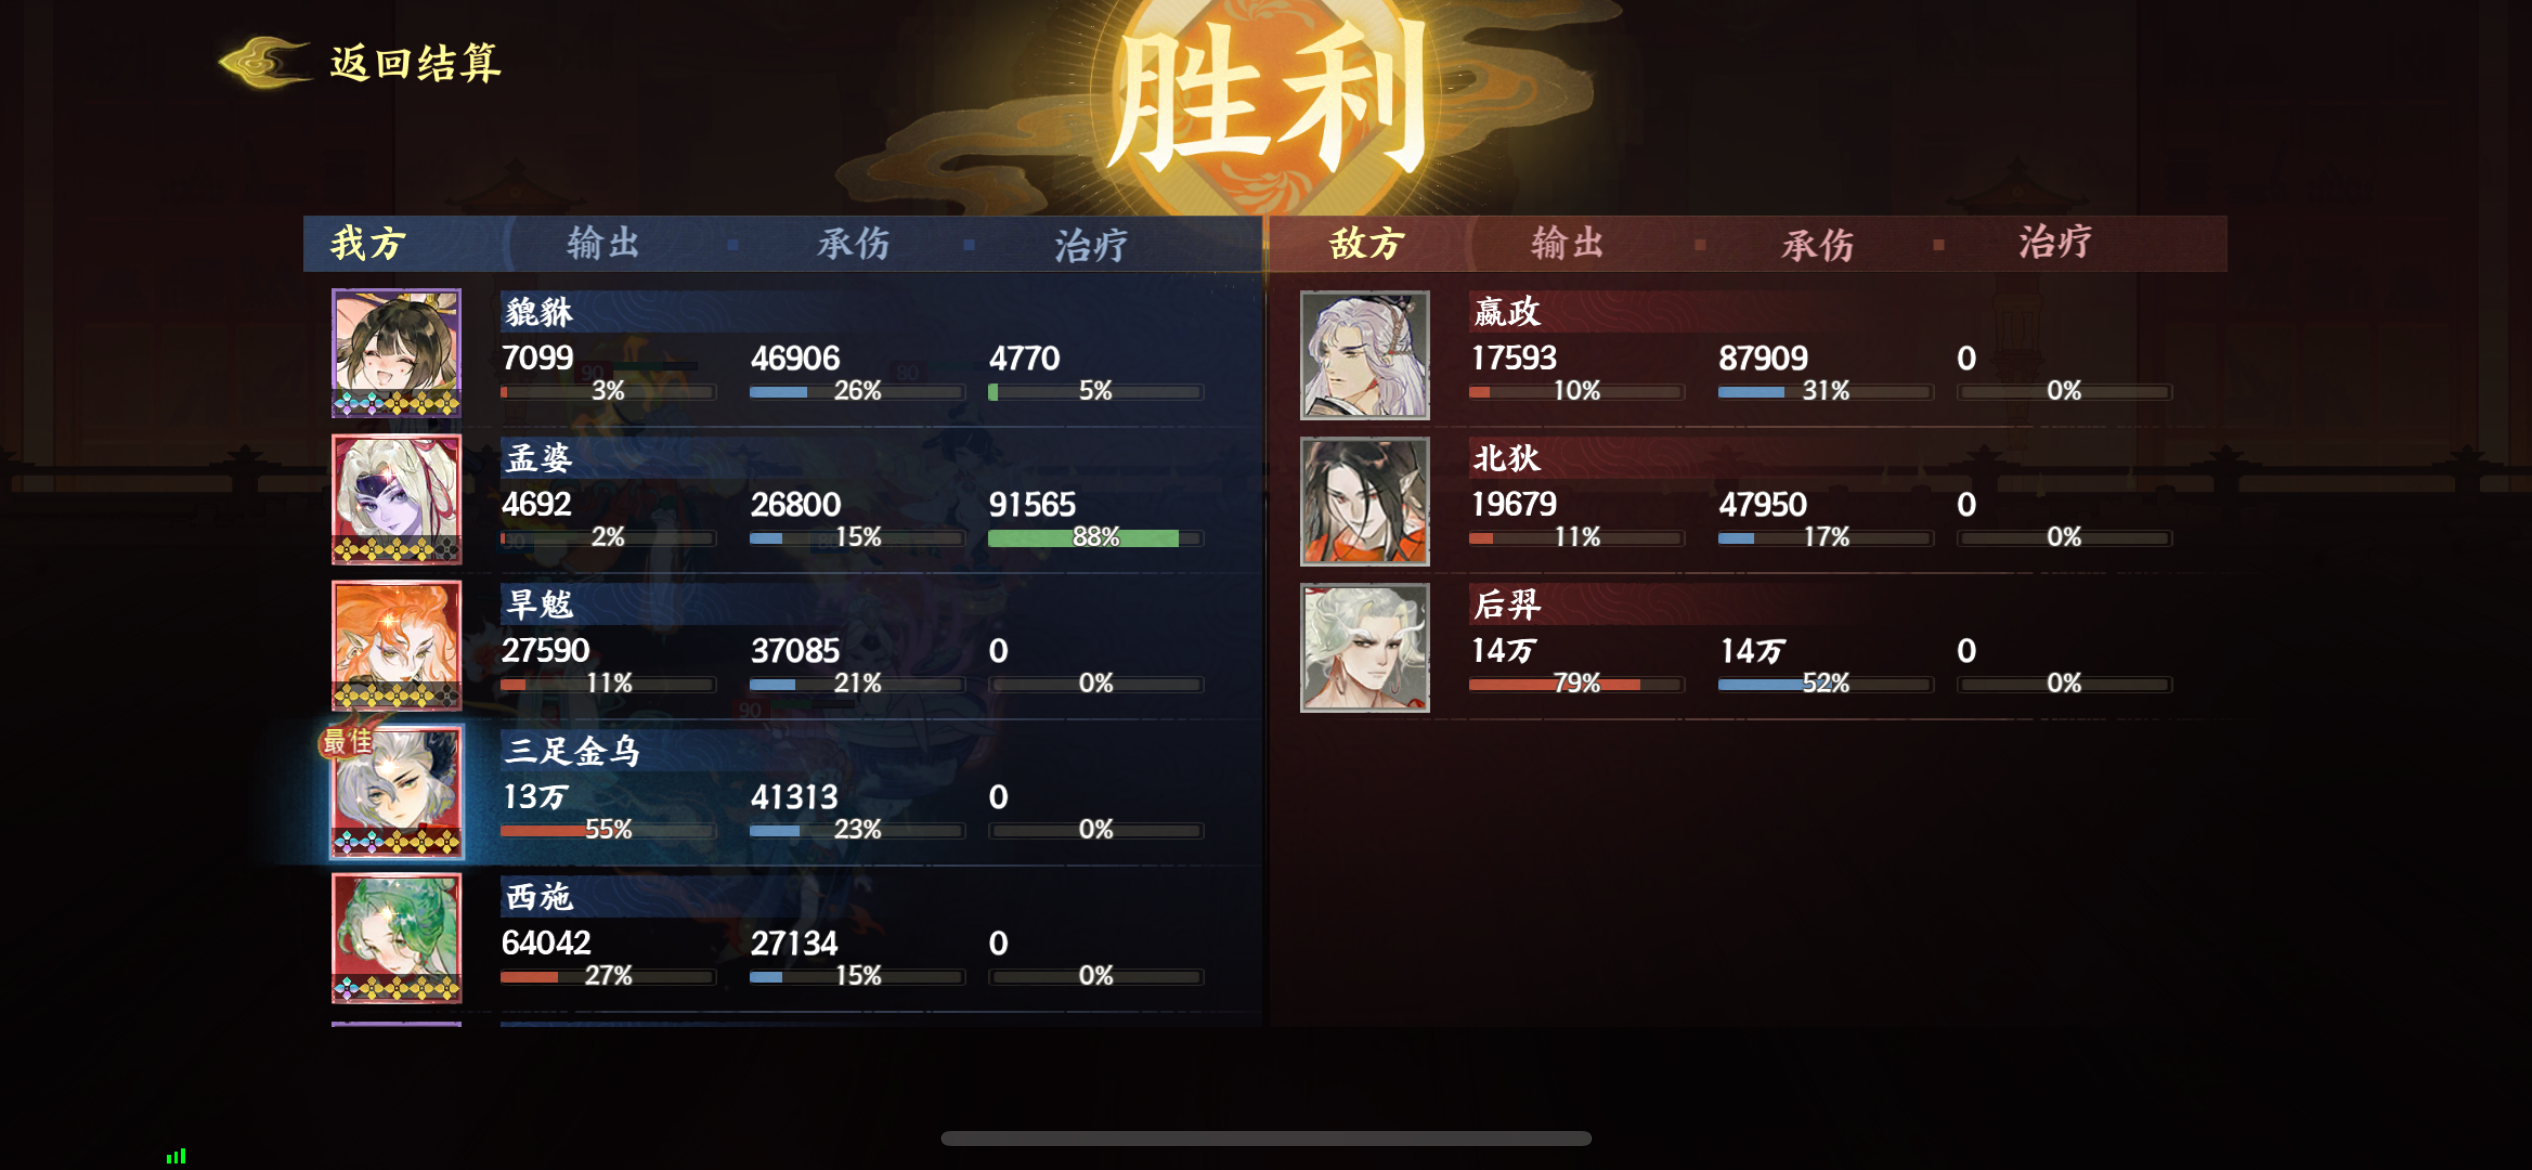Tap enemy 嬴政 portrait icon
This screenshot has width=2532, height=1170.
coord(1364,355)
